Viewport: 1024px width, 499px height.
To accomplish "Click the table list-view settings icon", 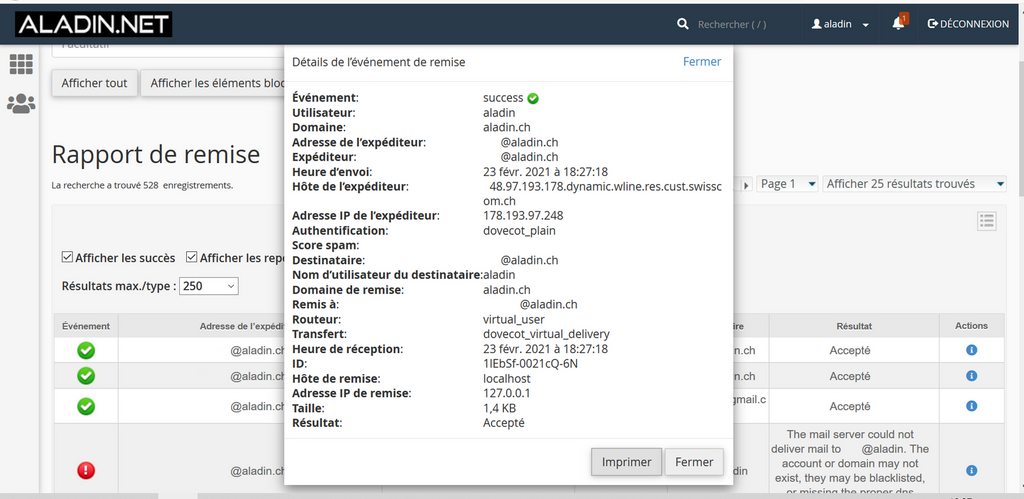I will click(x=987, y=221).
